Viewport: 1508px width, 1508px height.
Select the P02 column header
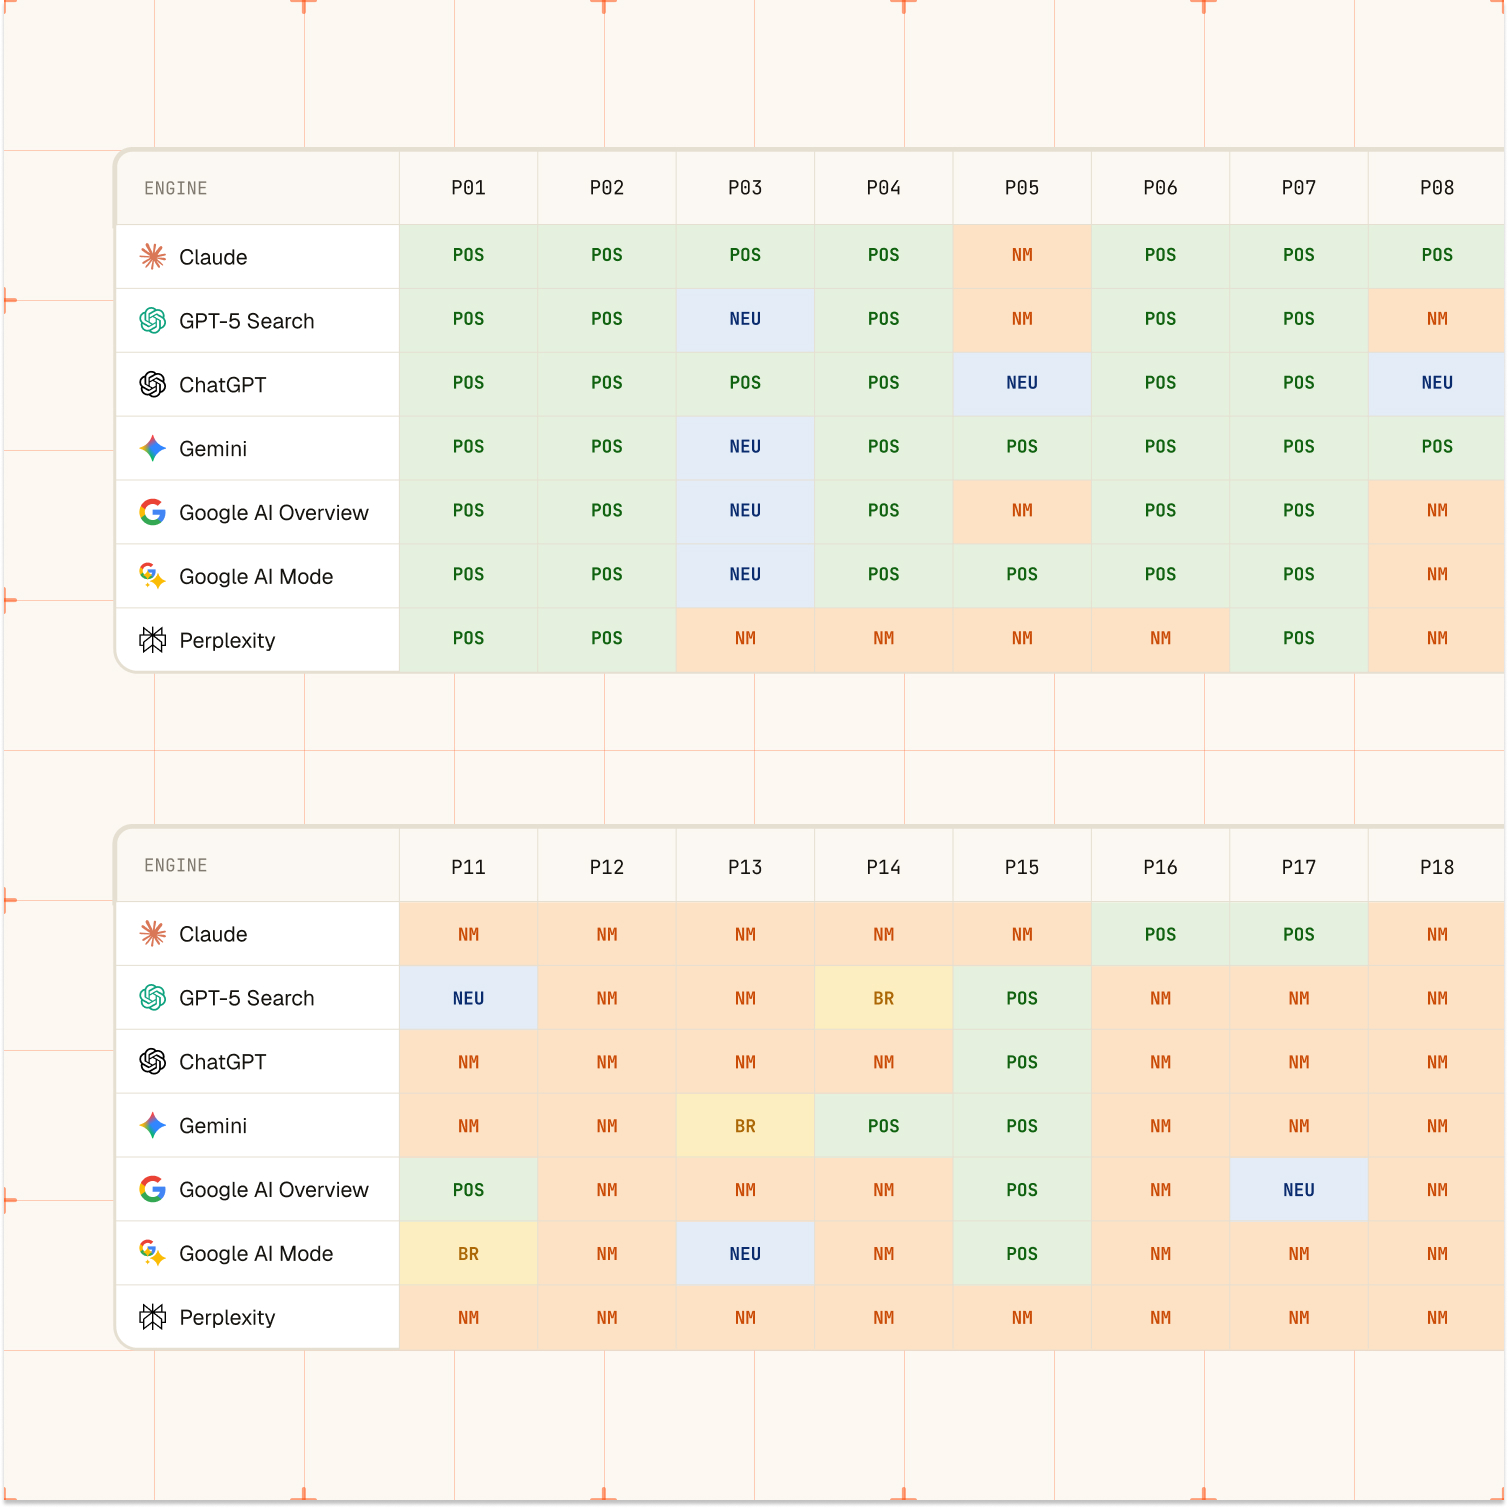[x=607, y=188]
